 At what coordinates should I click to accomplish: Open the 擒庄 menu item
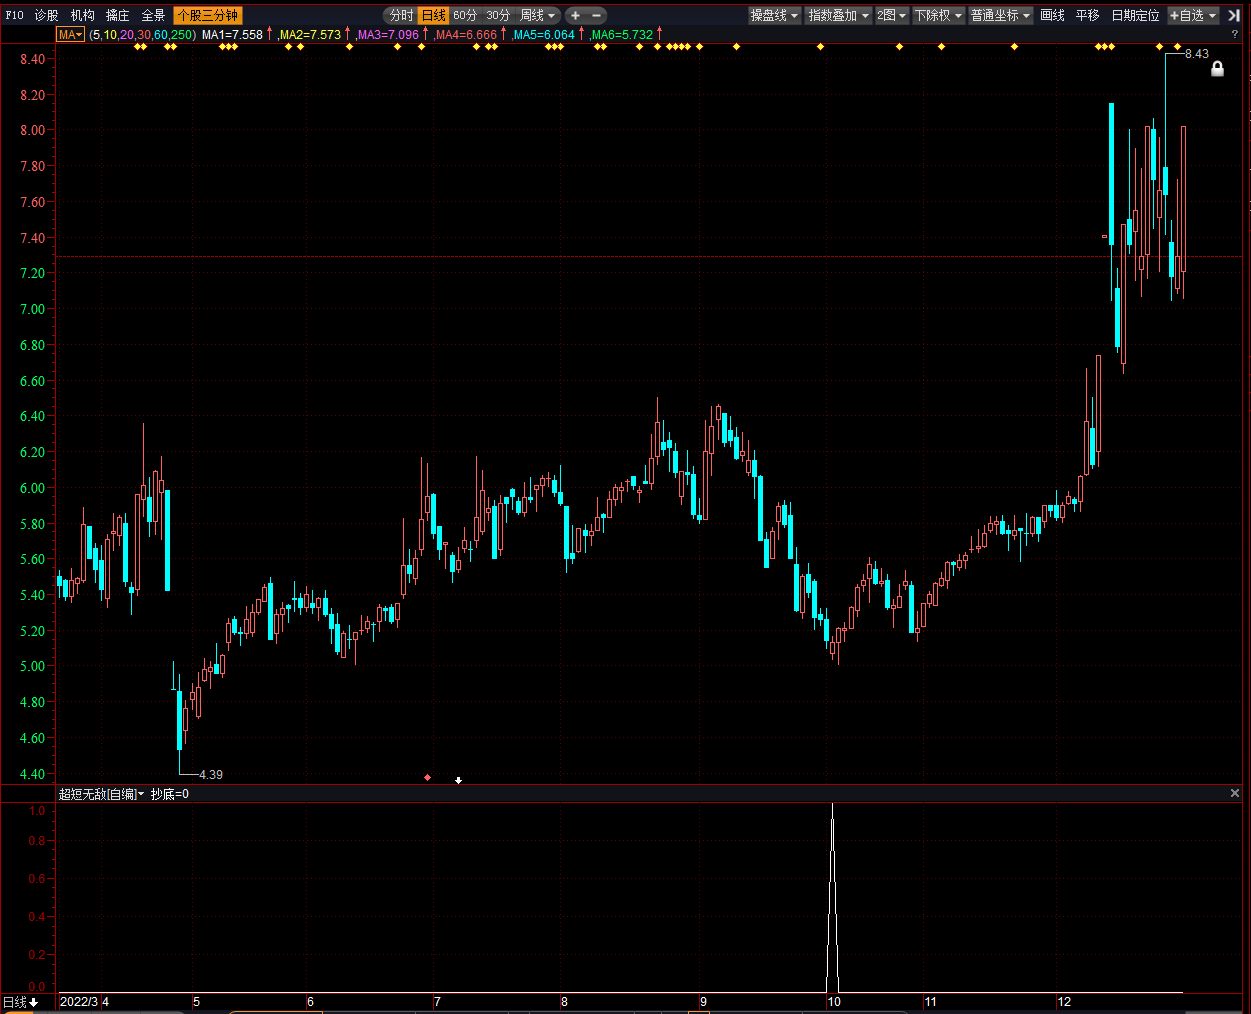pyautogui.click(x=118, y=16)
